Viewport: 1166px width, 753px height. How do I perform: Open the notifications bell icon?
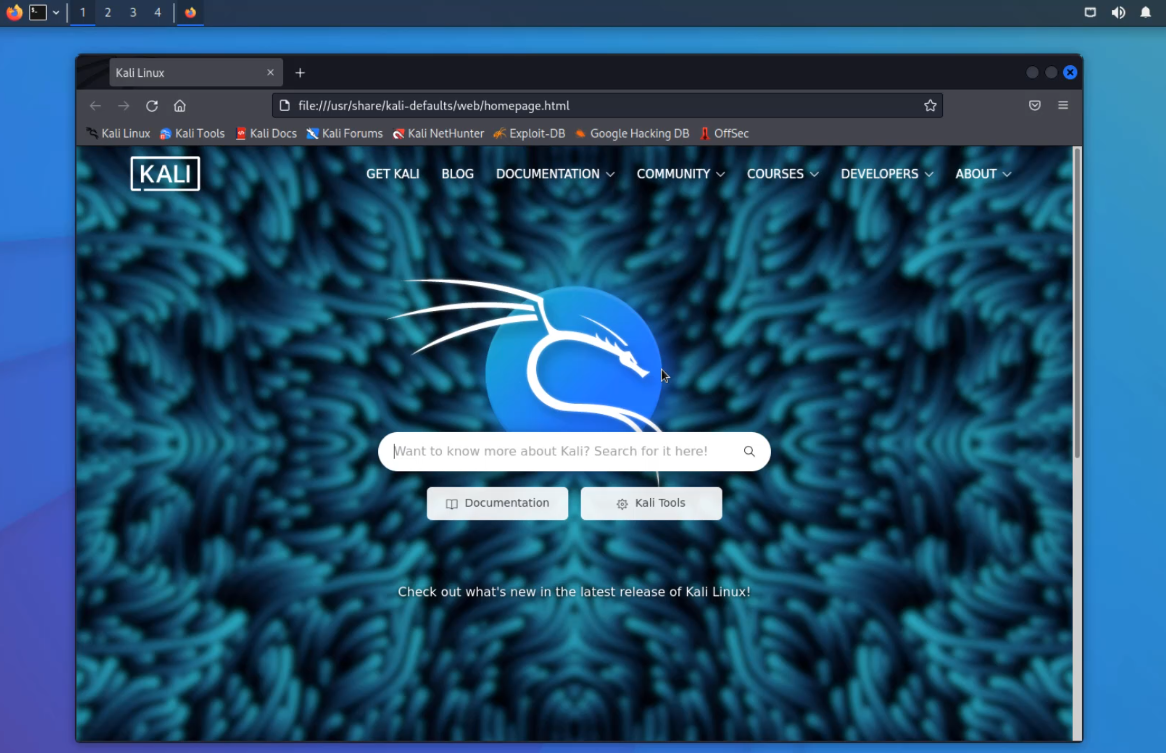coord(1145,12)
